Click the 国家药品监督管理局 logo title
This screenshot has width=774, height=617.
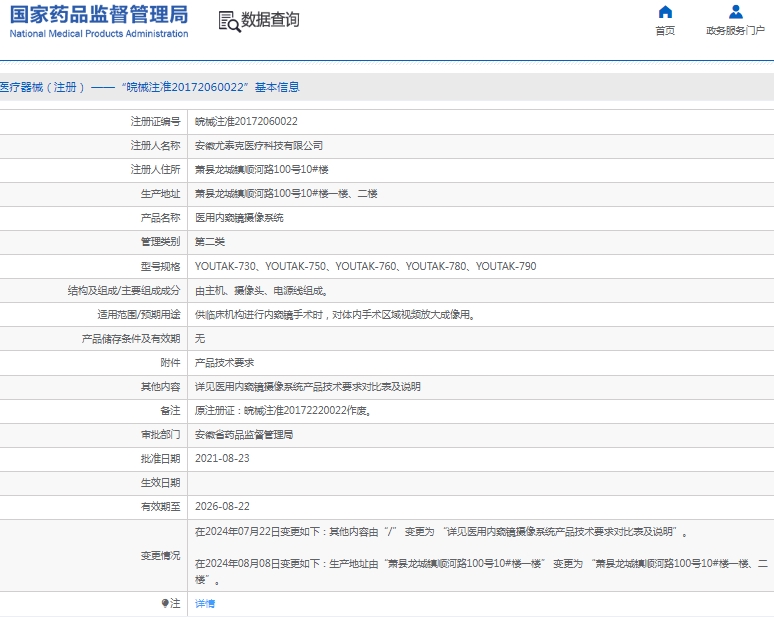(x=98, y=14)
